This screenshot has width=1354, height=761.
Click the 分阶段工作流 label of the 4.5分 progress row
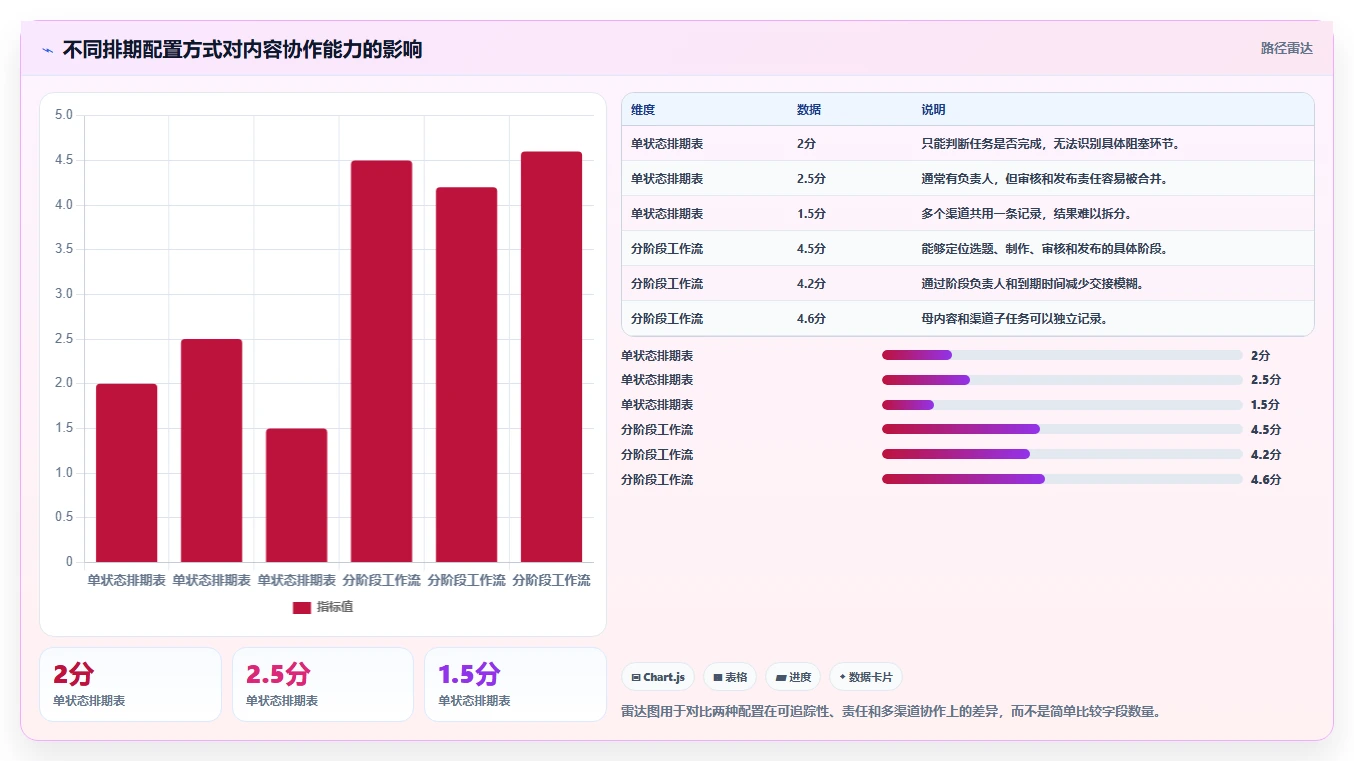coord(657,430)
